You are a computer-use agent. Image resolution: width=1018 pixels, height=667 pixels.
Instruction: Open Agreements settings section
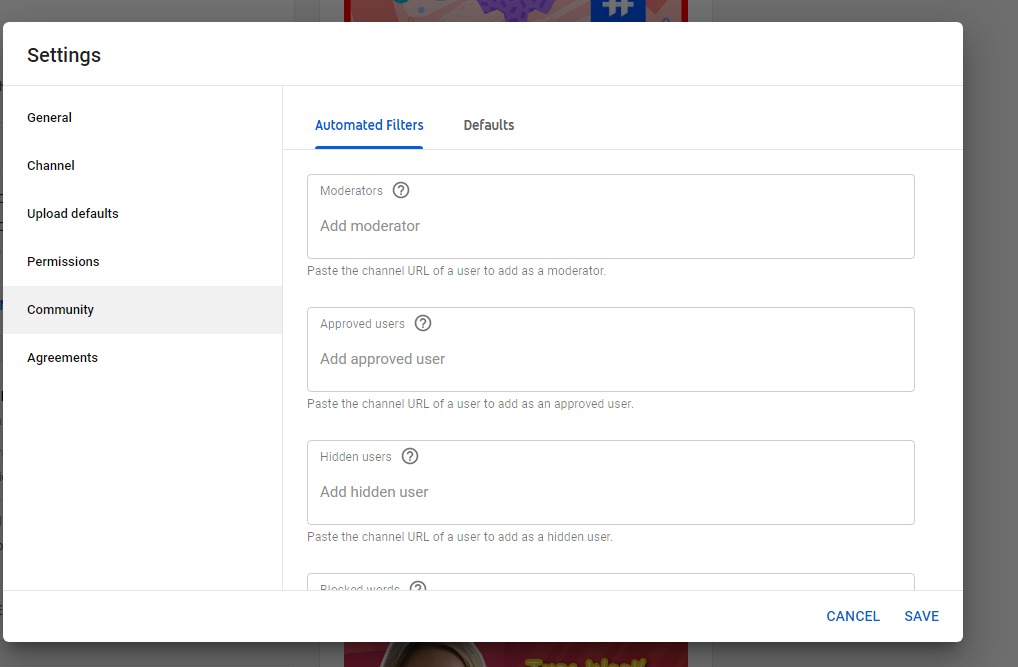tap(142, 358)
